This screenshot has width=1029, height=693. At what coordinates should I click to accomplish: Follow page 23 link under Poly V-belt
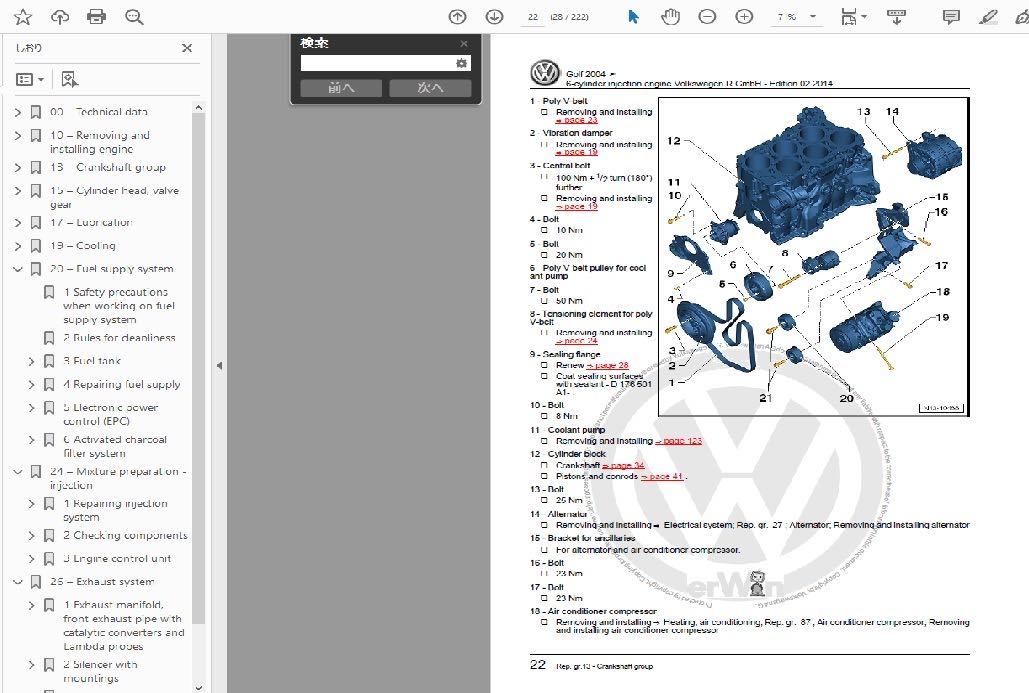[576, 120]
